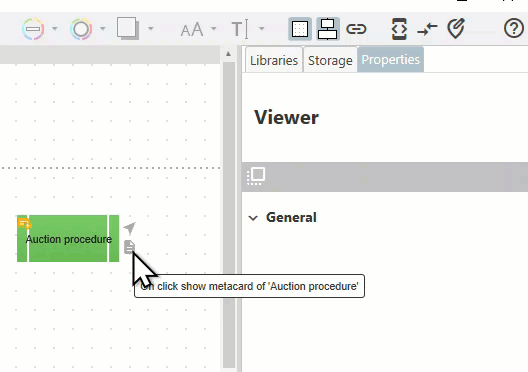Open help with the question mark icon

514,28
